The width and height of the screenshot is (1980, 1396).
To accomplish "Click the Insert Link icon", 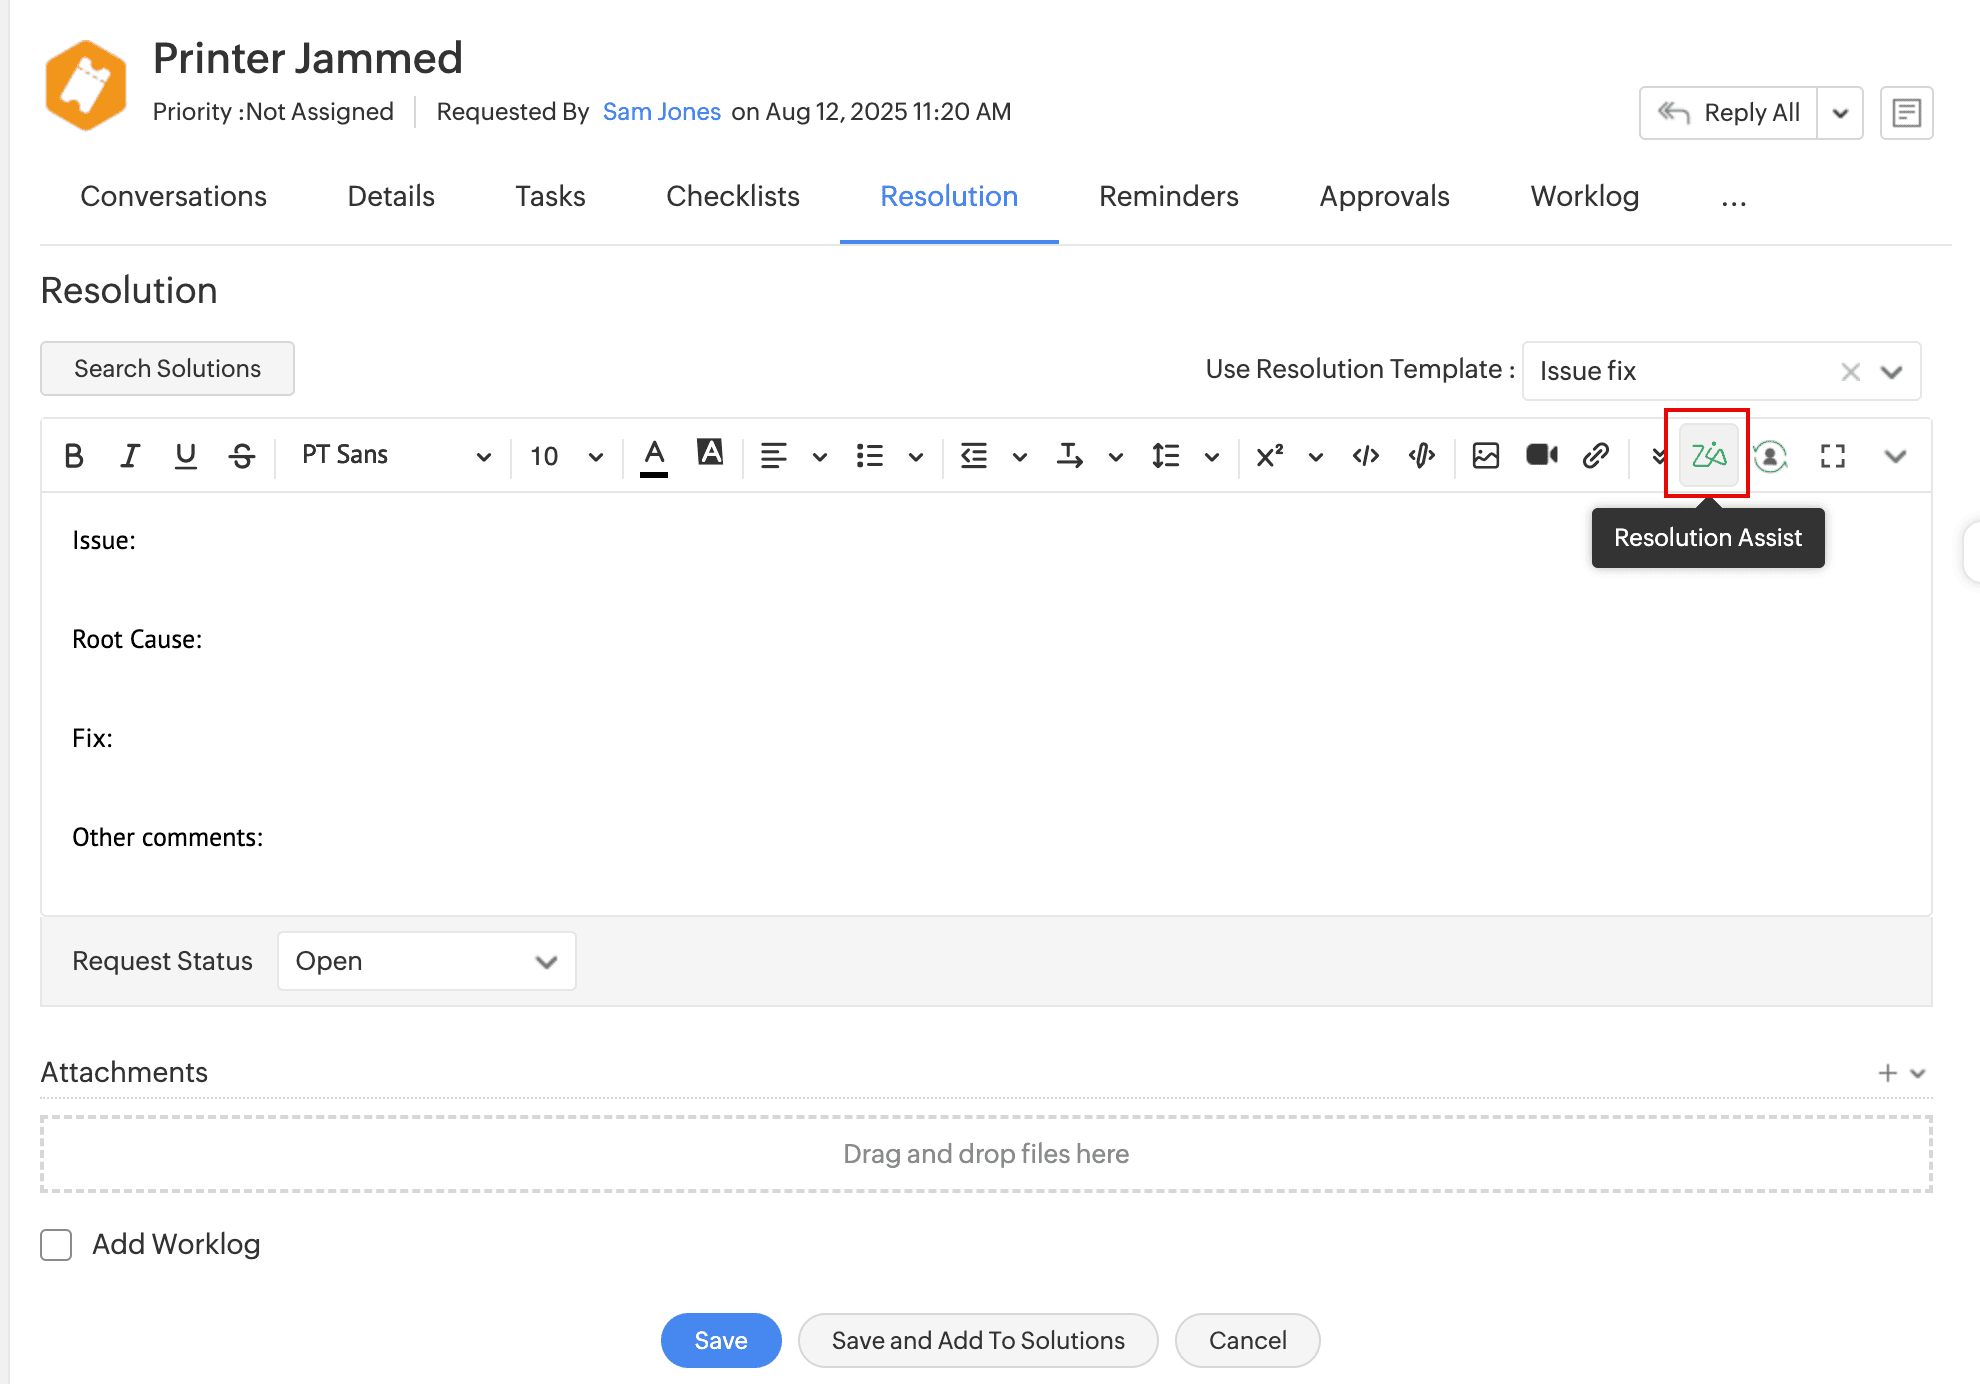I will [1596, 456].
